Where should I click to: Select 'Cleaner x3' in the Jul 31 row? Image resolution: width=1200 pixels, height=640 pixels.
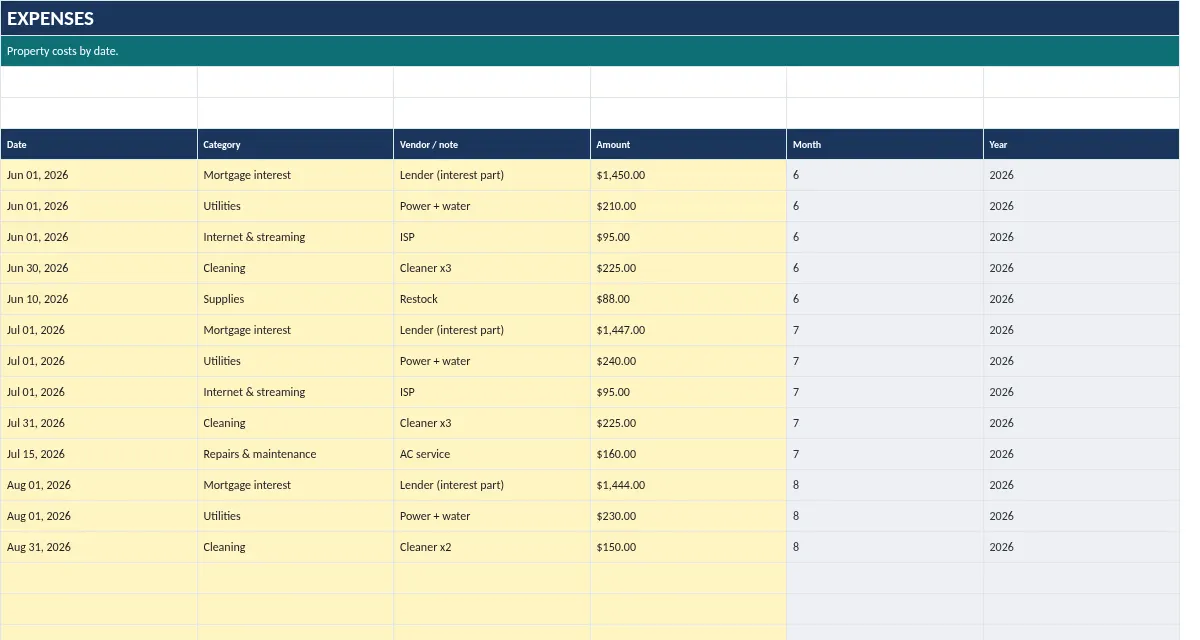(492, 423)
